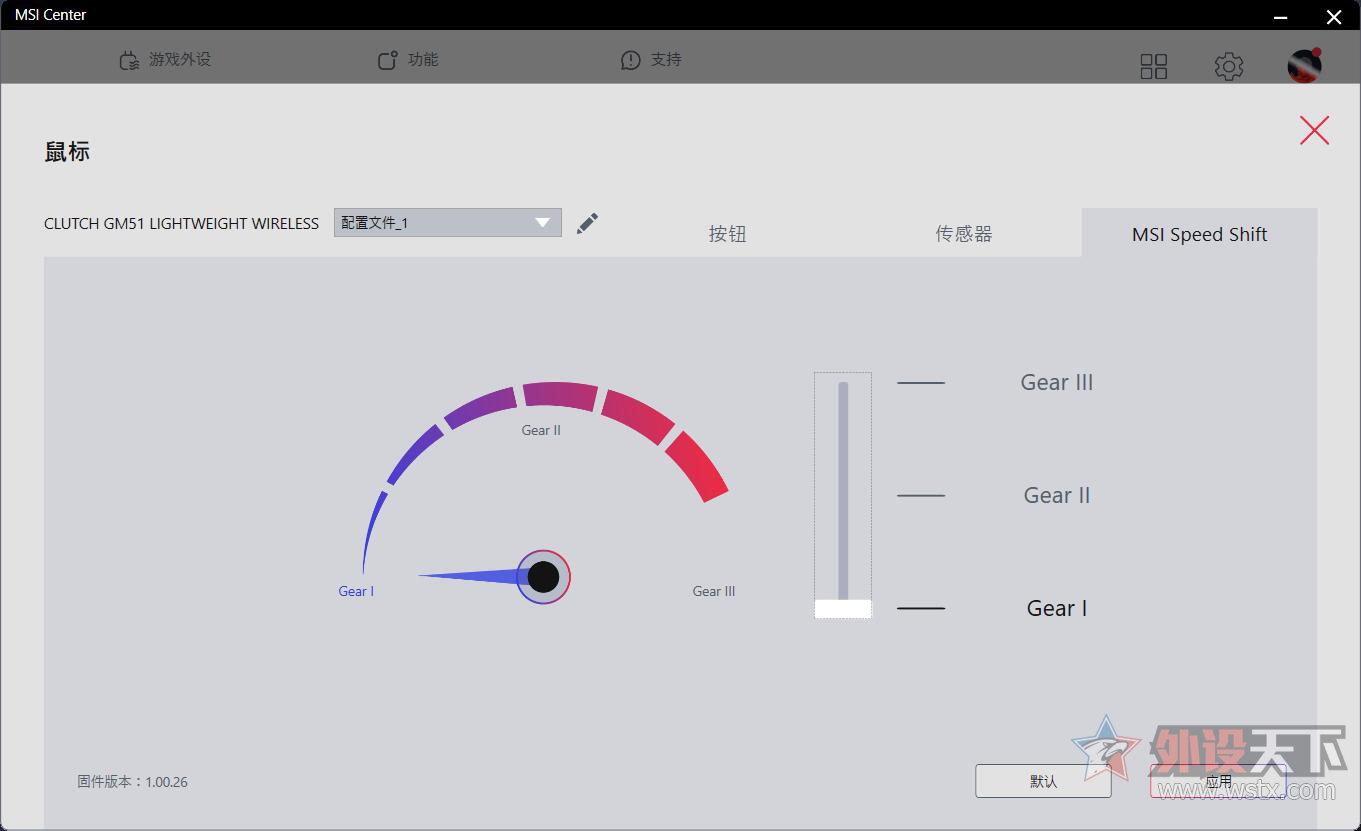Click the CLUTCH GM51 LIGHTWEIGHT WIRELESS device name
Viewport: 1361px width, 831px height.
pyautogui.click(x=181, y=223)
